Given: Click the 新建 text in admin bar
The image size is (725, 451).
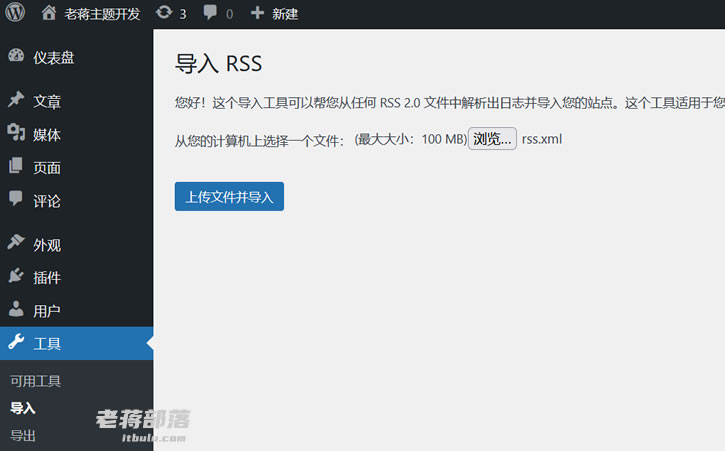Looking at the screenshot, I should 285,14.
